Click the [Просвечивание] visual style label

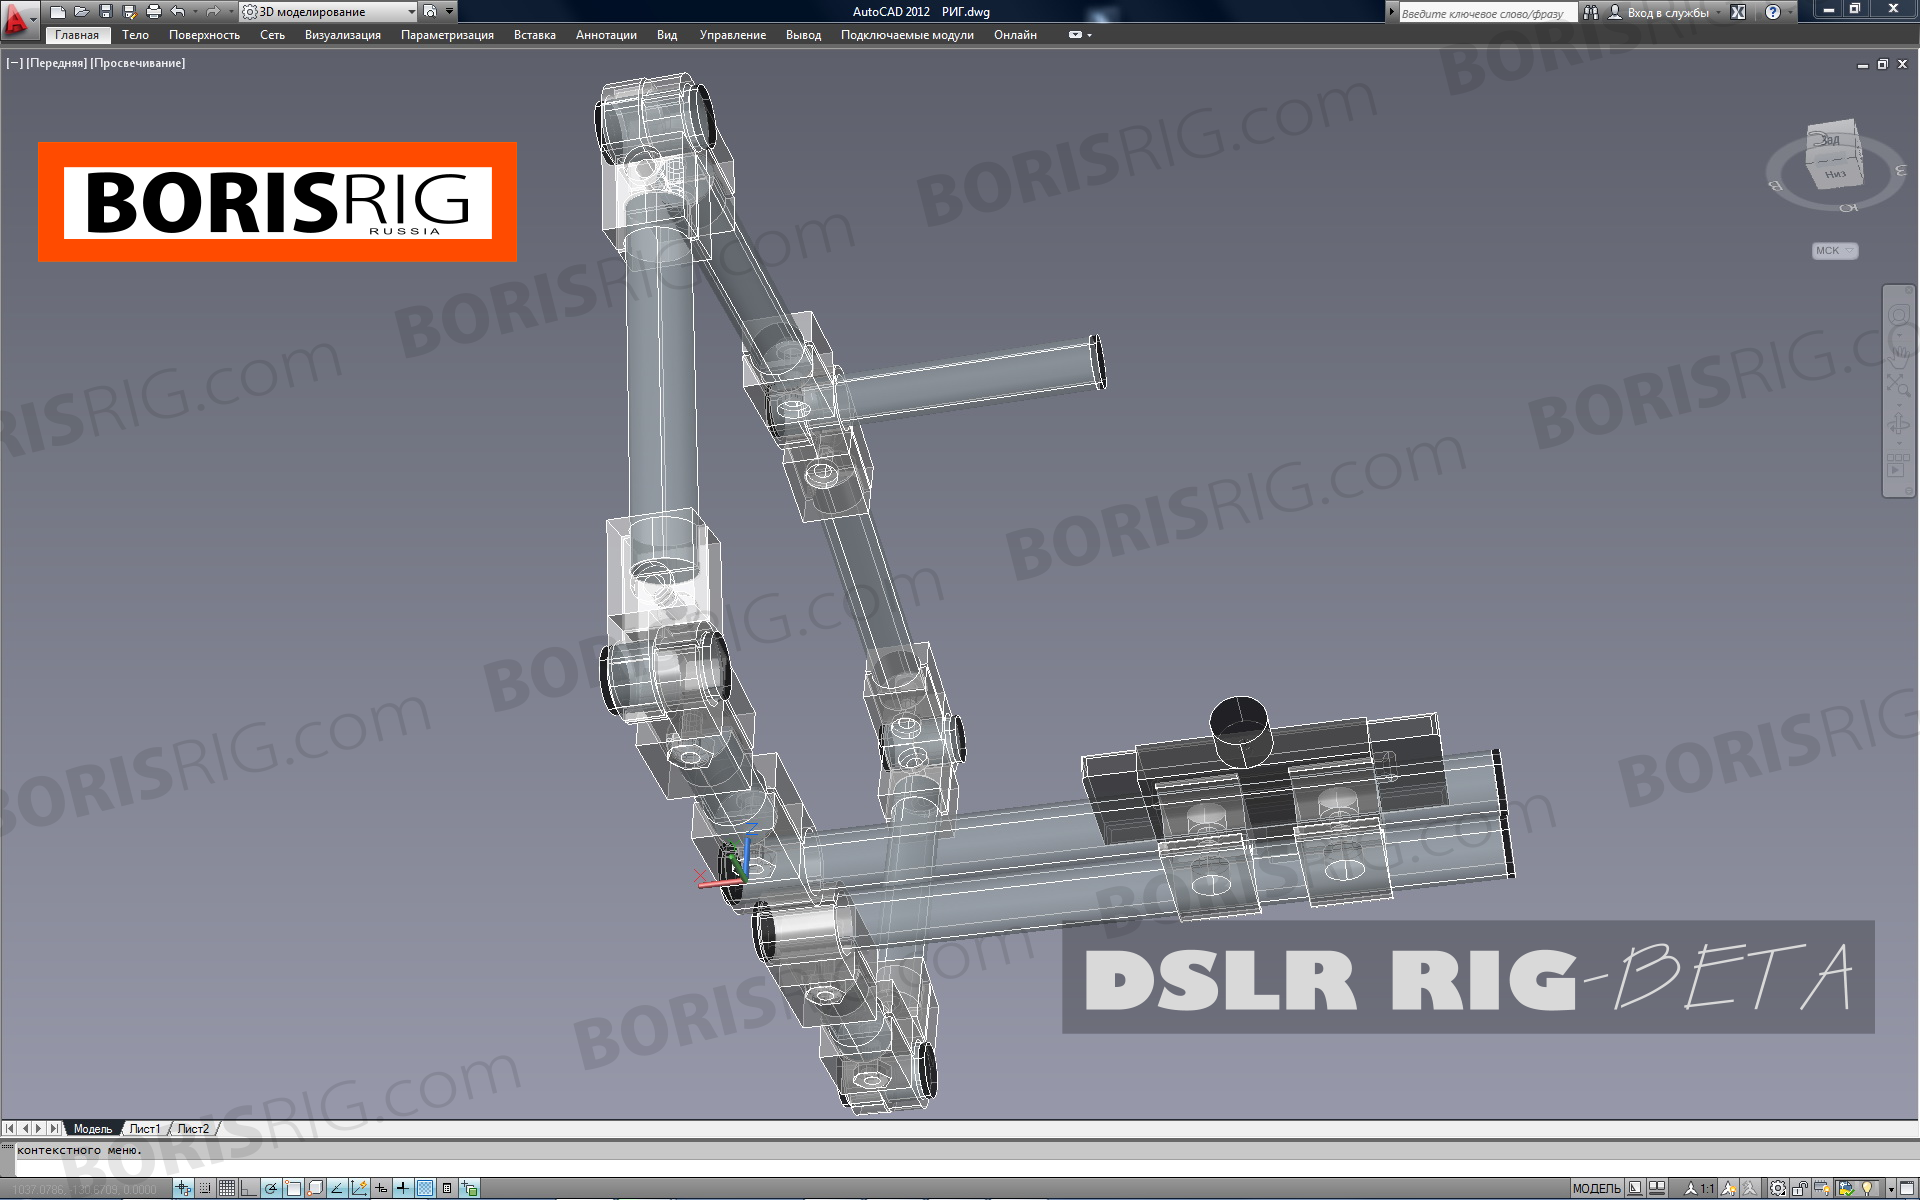click(138, 63)
